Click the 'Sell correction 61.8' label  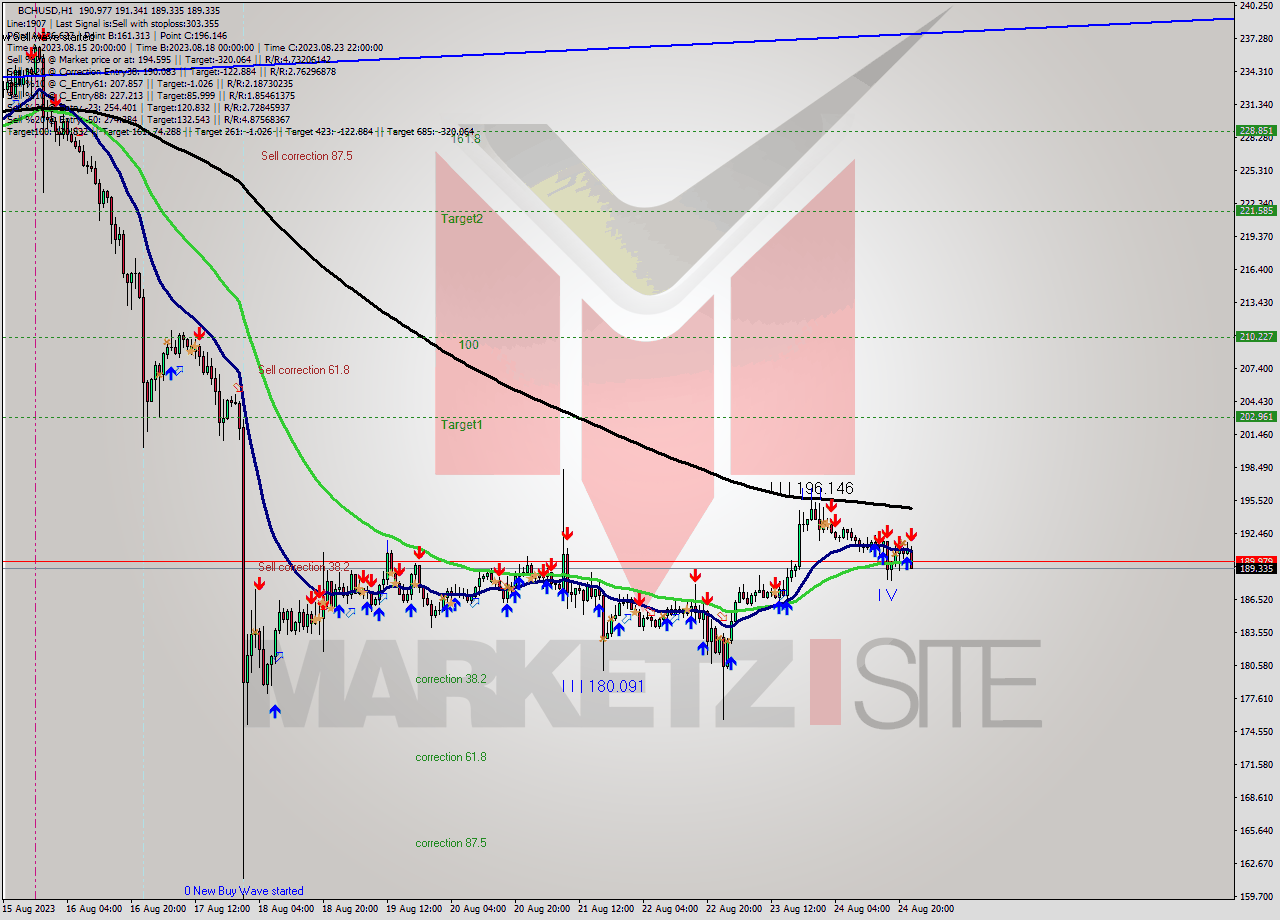pos(304,370)
